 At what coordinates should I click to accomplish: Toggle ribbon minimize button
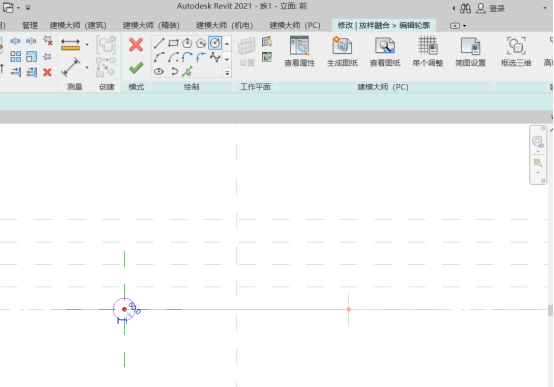[455, 25]
